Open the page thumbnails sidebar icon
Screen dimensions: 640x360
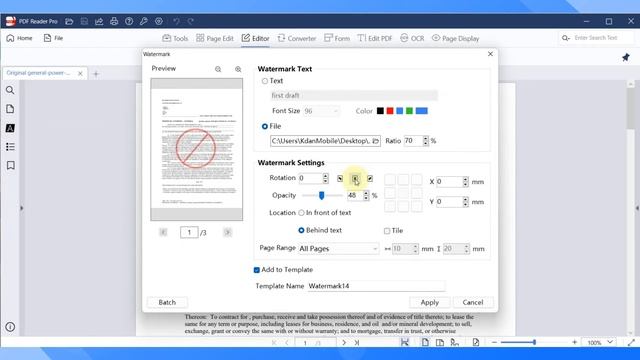10,109
